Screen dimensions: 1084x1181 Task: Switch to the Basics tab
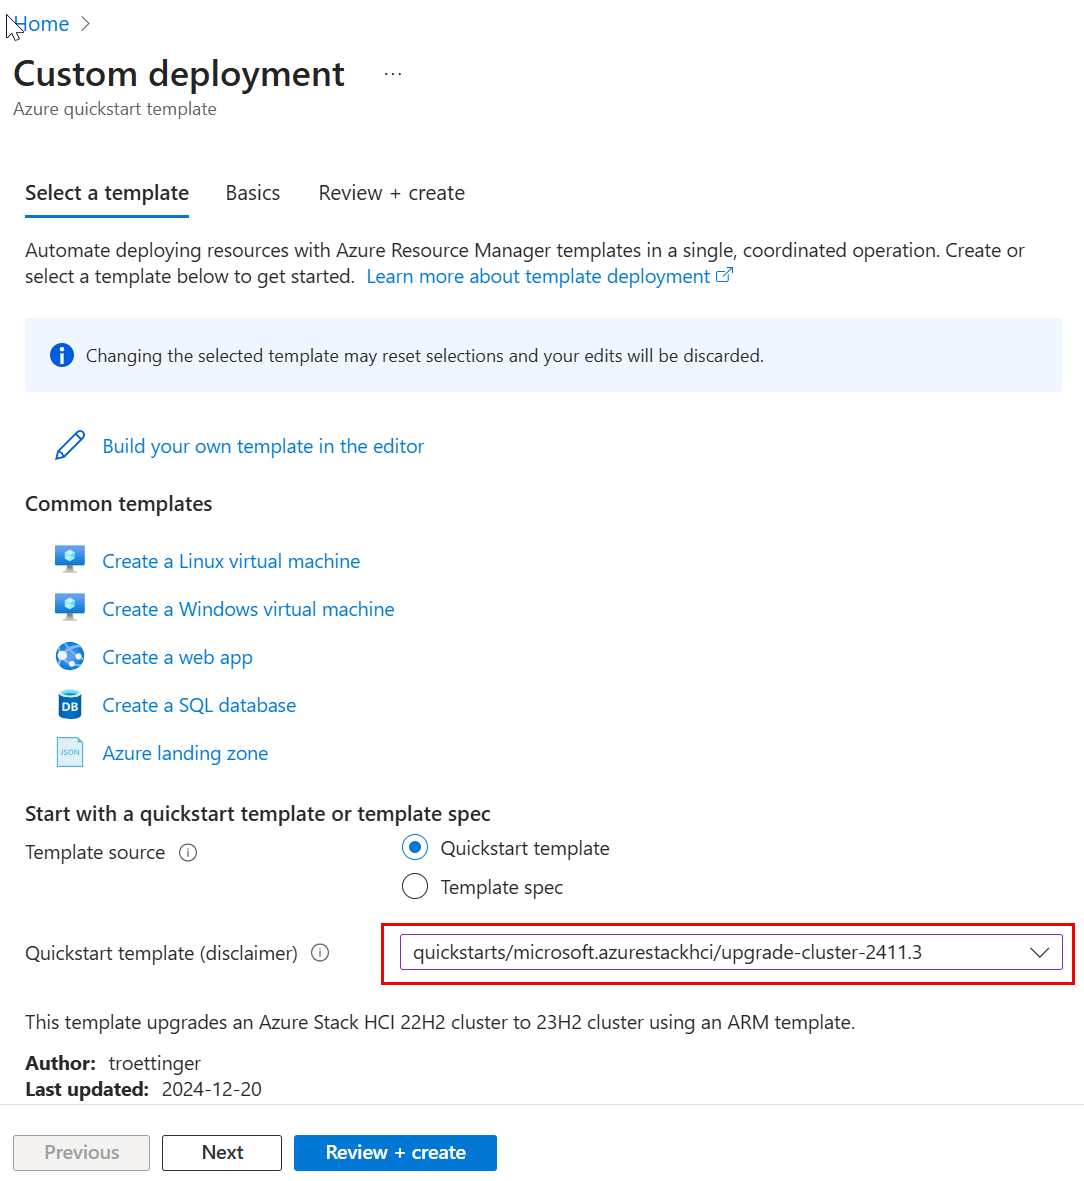tap(253, 193)
